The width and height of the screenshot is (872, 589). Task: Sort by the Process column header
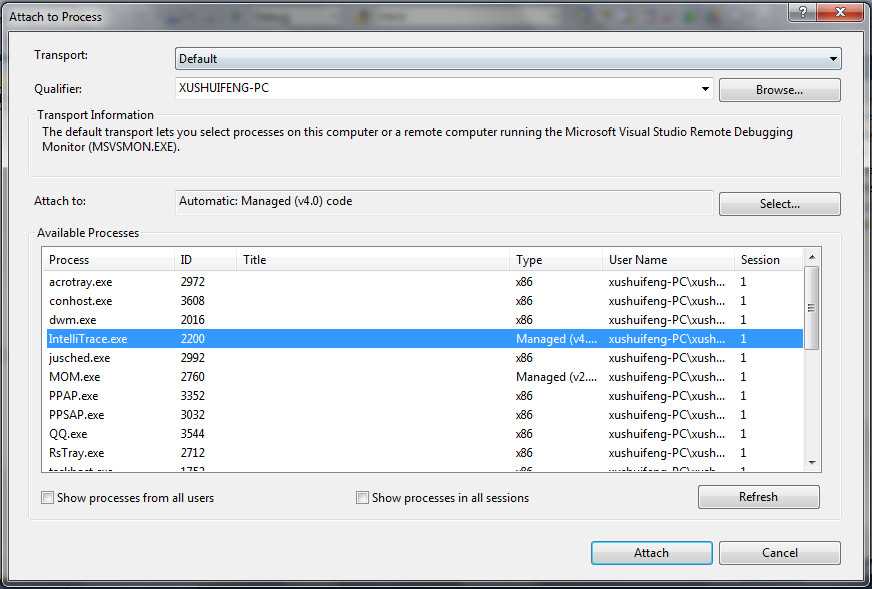108,260
